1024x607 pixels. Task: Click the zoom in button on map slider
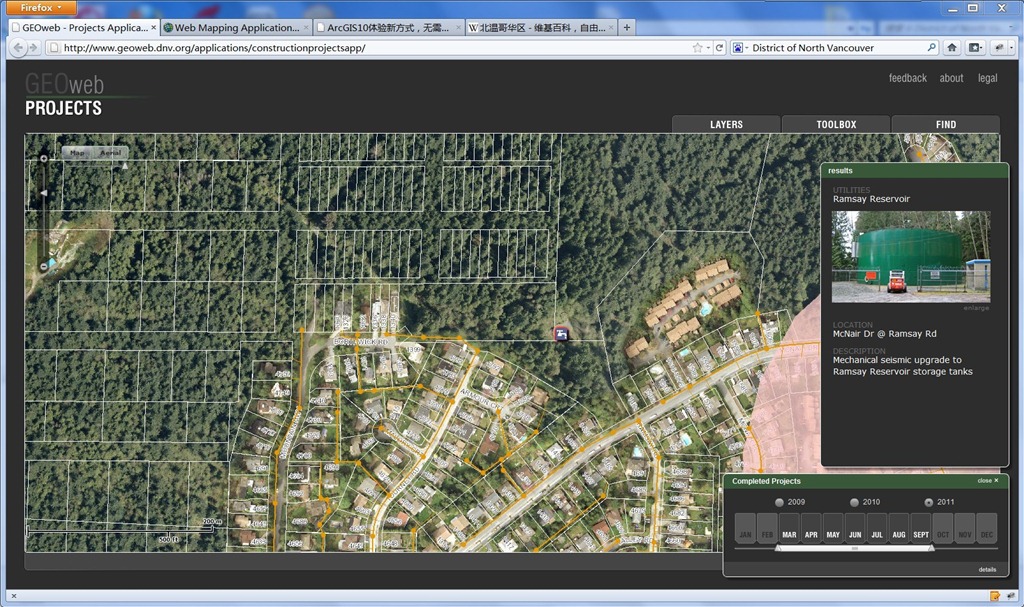click(x=43, y=158)
